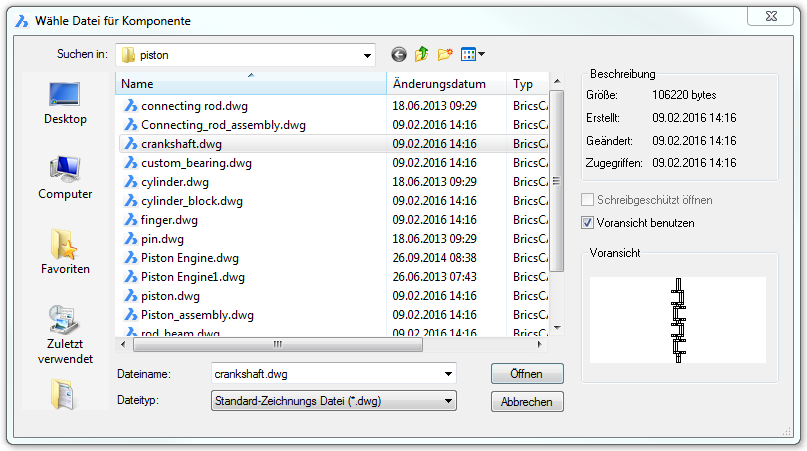This screenshot has width=807, height=451.
Task: Toggle Voransicht benutzen checkbox
Action: (x=588, y=223)
